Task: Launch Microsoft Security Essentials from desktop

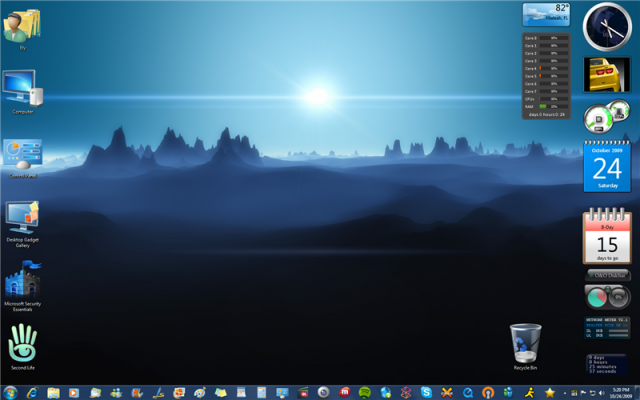Action: 22,287
